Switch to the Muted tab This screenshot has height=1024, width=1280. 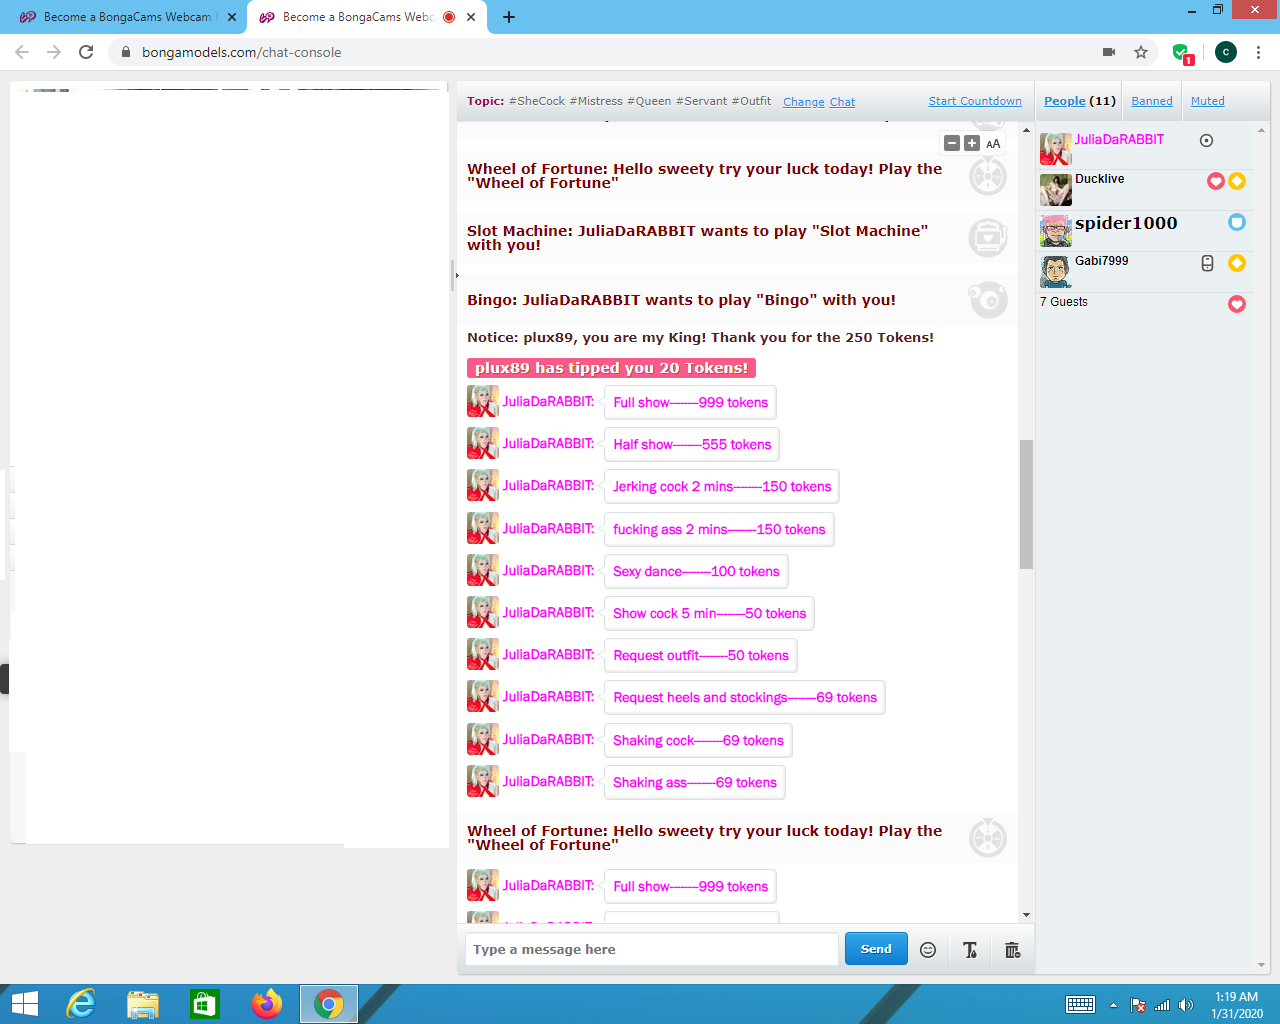coord(1207,101)
